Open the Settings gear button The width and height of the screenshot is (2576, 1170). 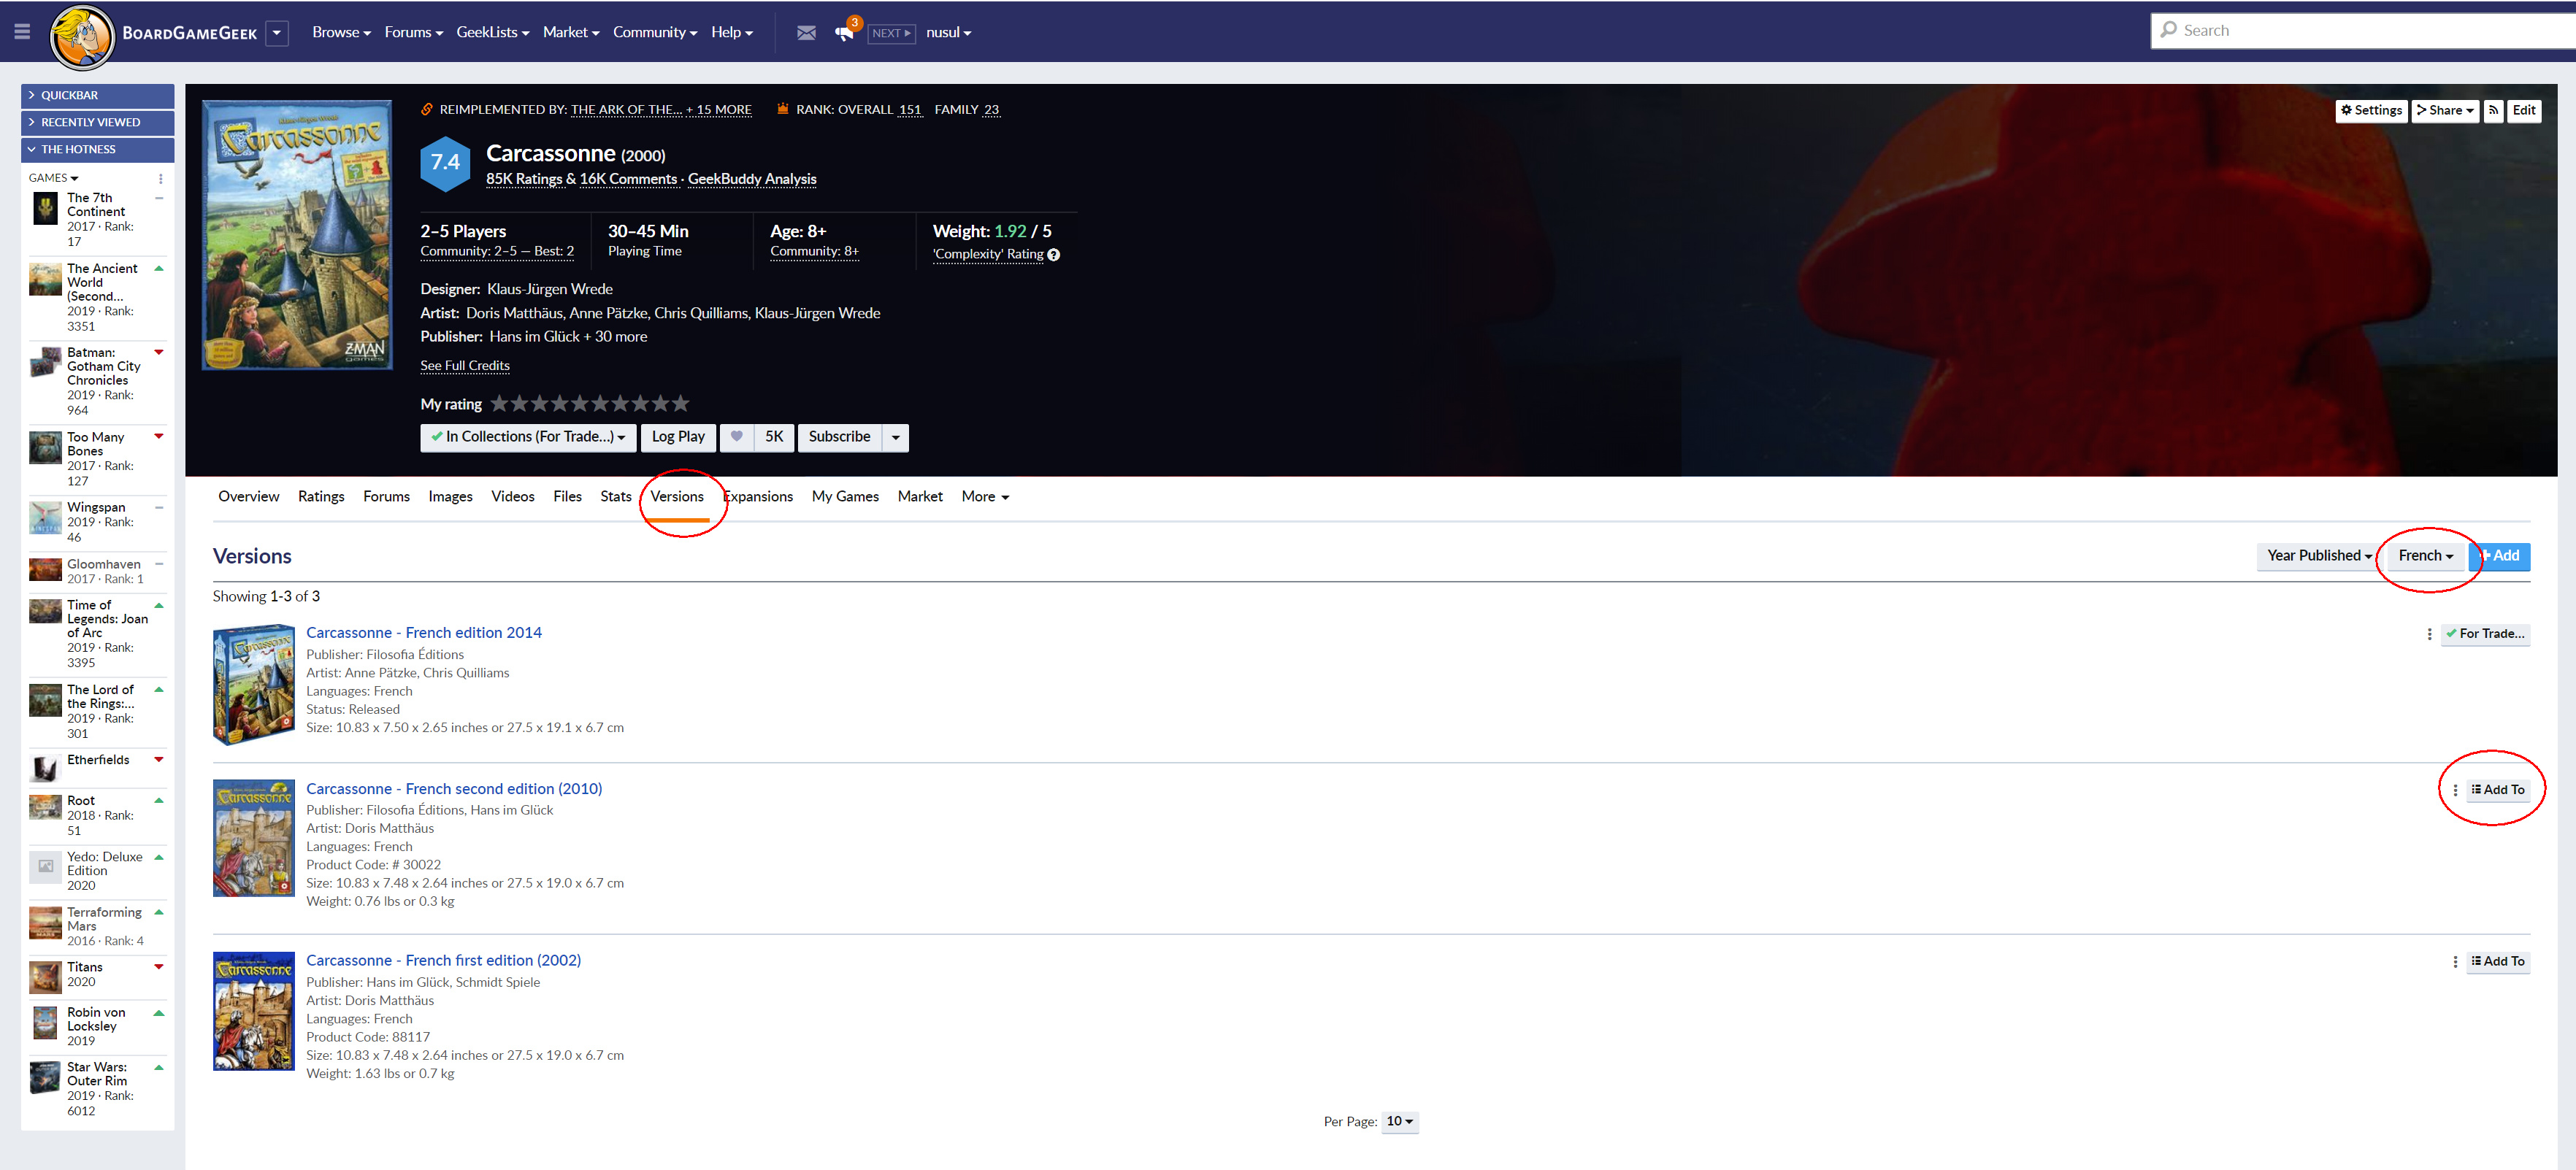click(x=2371, y=110)
